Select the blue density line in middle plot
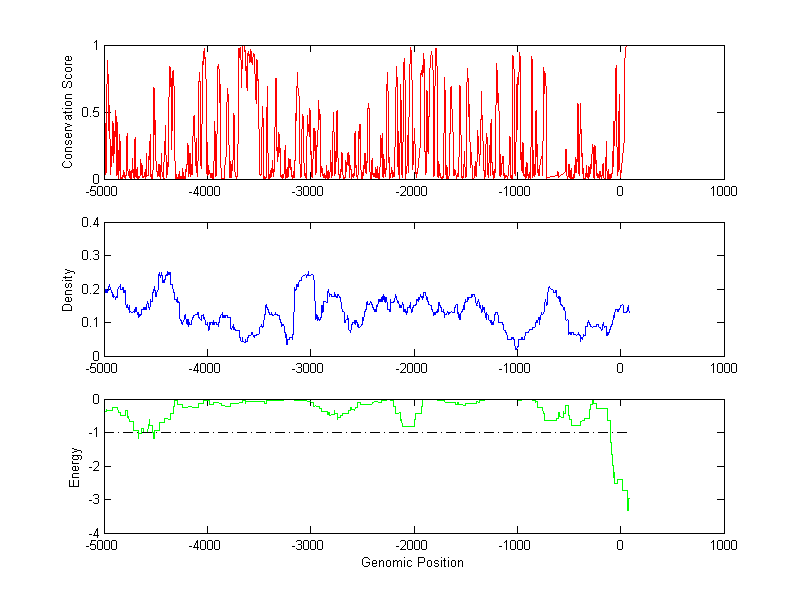The height and width of the screenshot is (599, 800). click(x=305, y=274)
